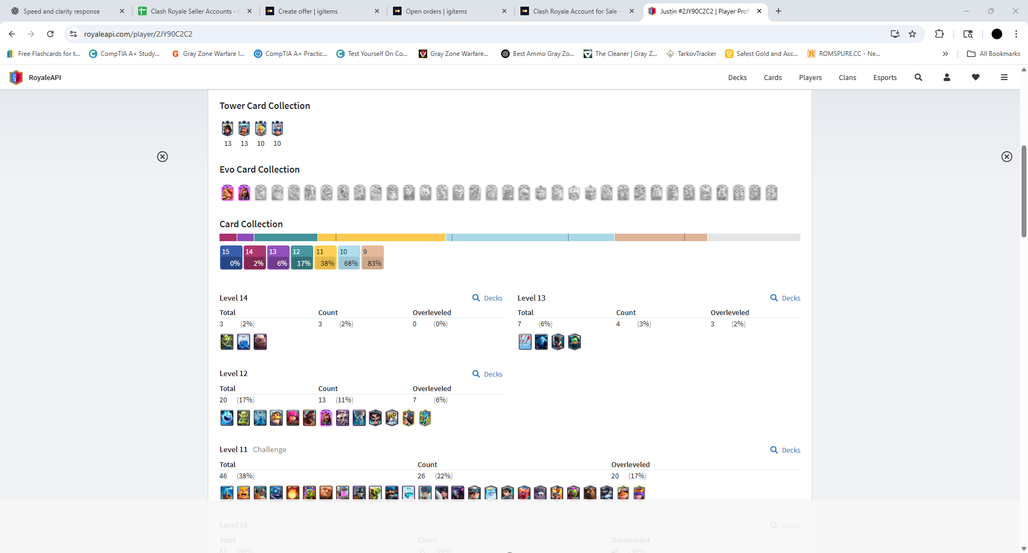Click the first card icon under Level 14

pos(227,342)
